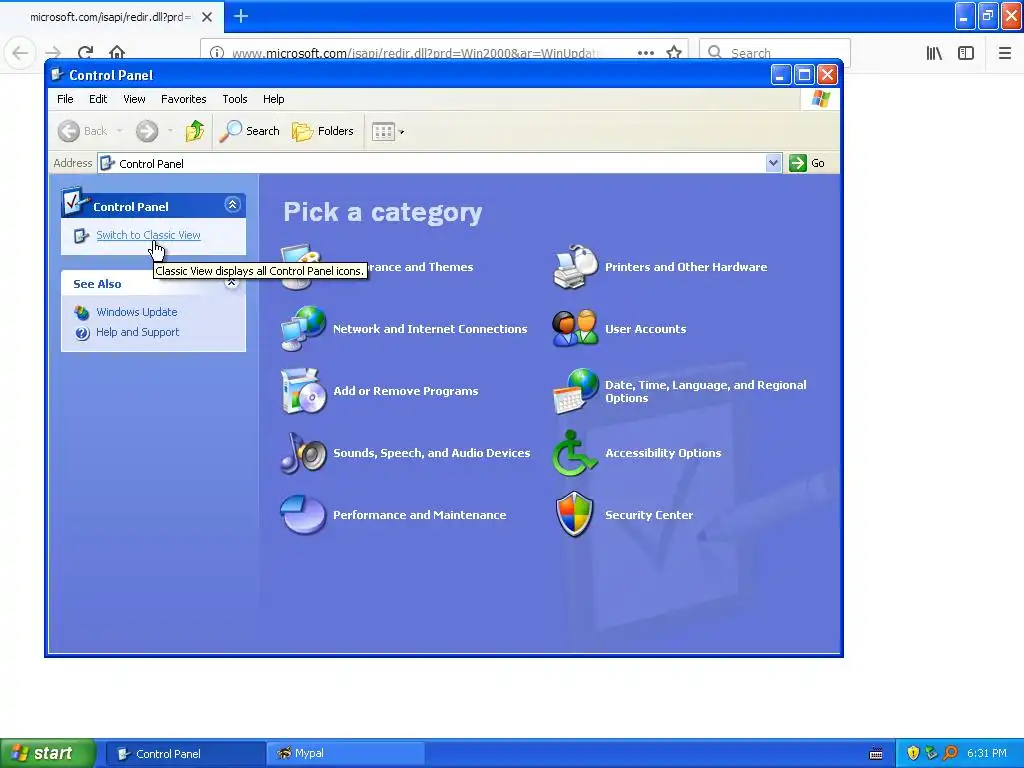Screen dimensions: 1024x768
Task: Open Sounds, Speech, and Audio Devices icon
Action: tap(303, 453)
